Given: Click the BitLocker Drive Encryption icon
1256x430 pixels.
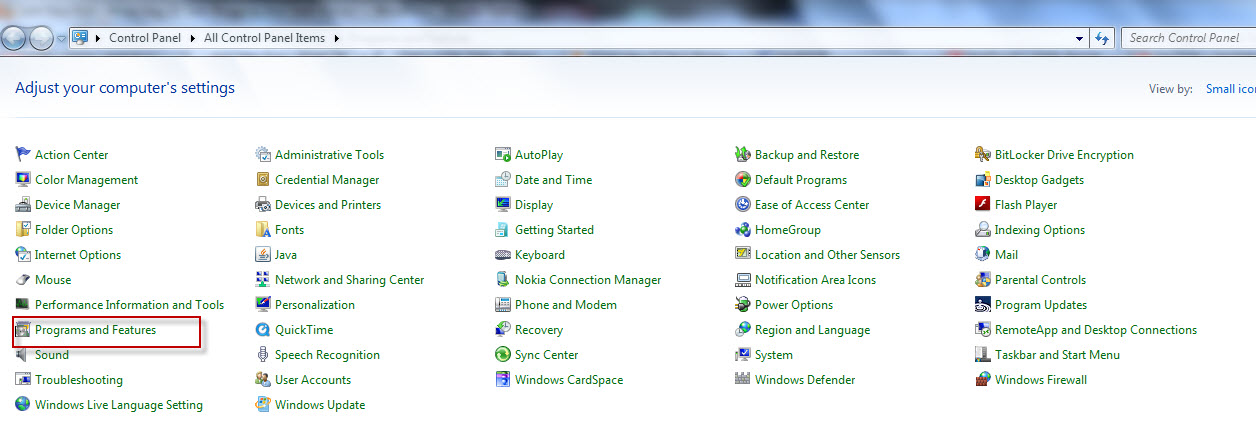Looking at the screenshot, I should pyautogui.click(x=983, y=154).
